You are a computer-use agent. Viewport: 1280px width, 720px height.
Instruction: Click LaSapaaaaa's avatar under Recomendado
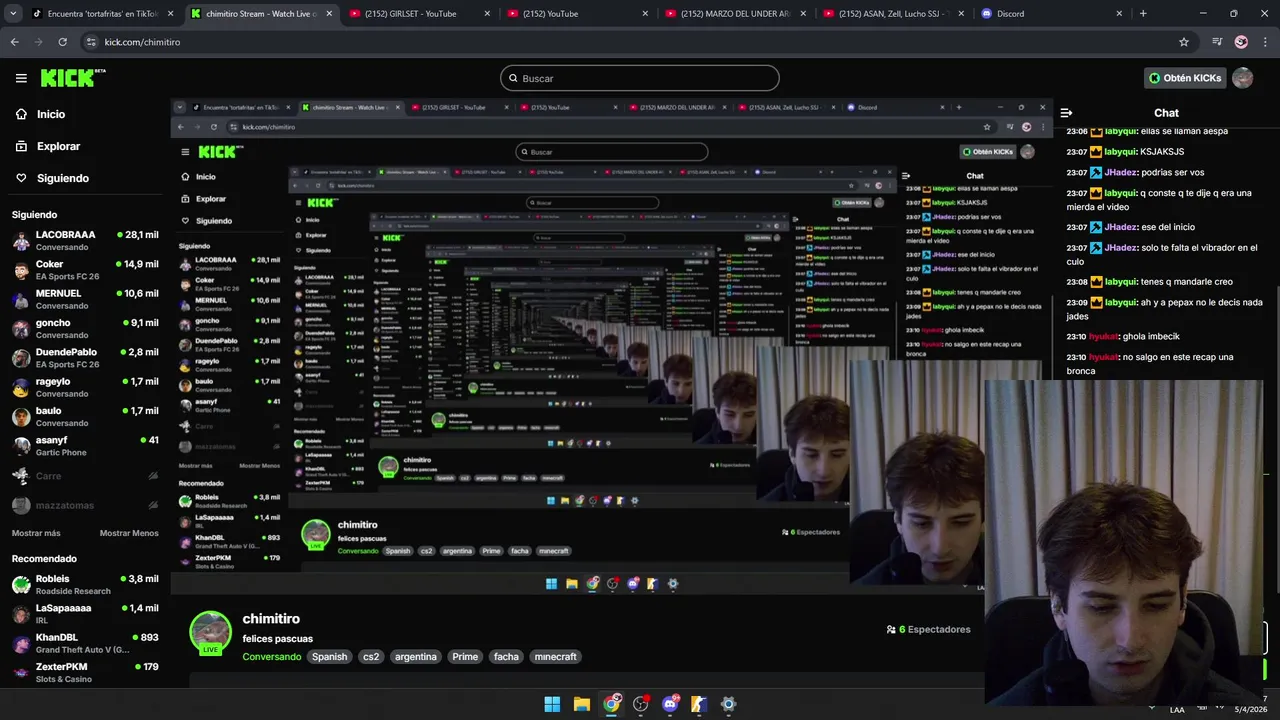pyautogui.click(x=21, y=614)
